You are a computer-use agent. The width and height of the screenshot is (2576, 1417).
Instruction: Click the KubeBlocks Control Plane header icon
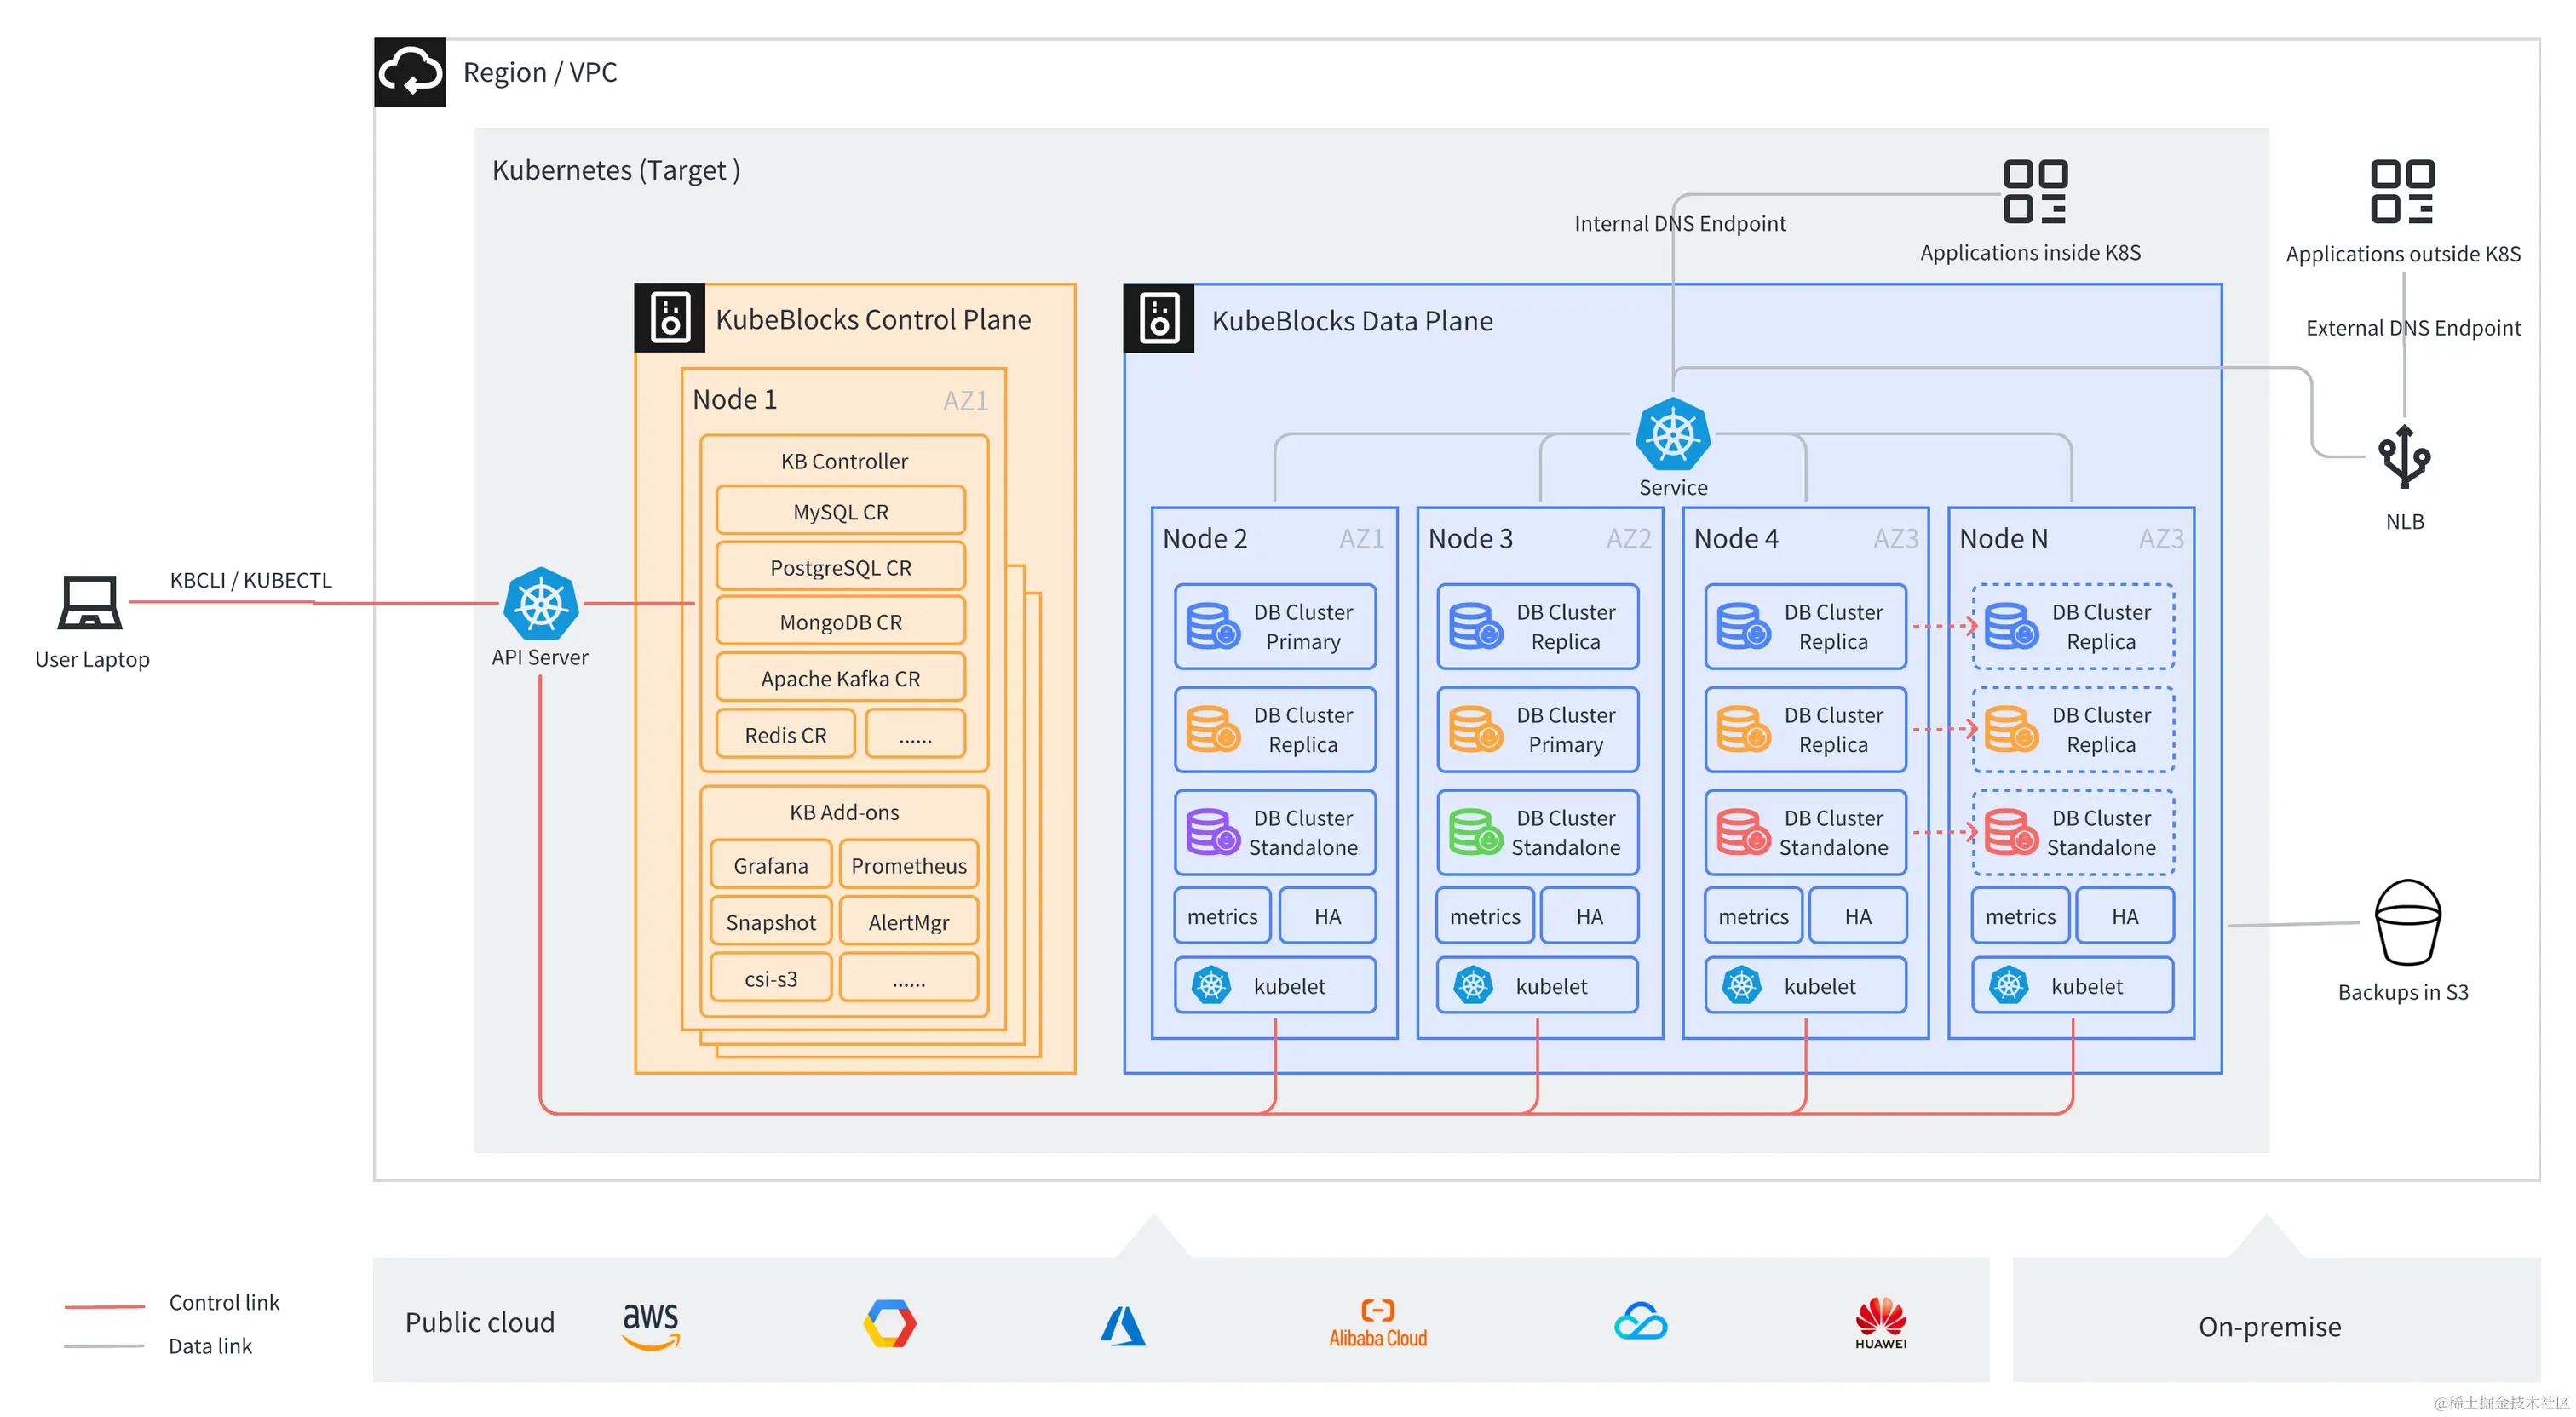coord(670,318)
